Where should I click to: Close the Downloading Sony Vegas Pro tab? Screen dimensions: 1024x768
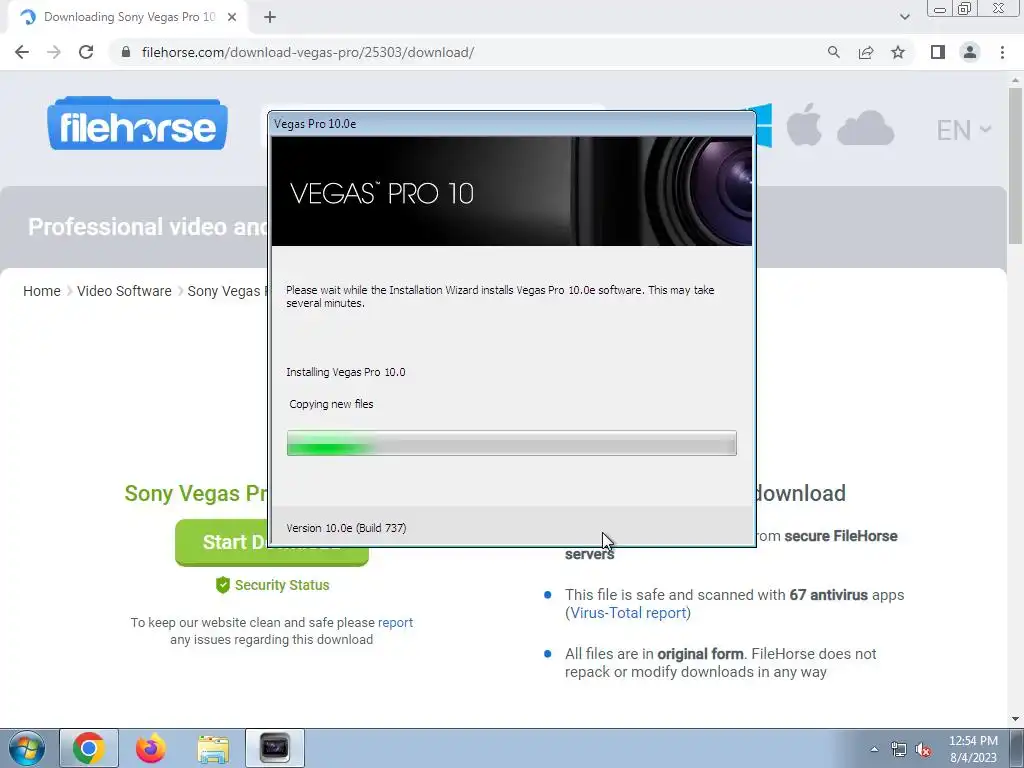click(232, 17)
